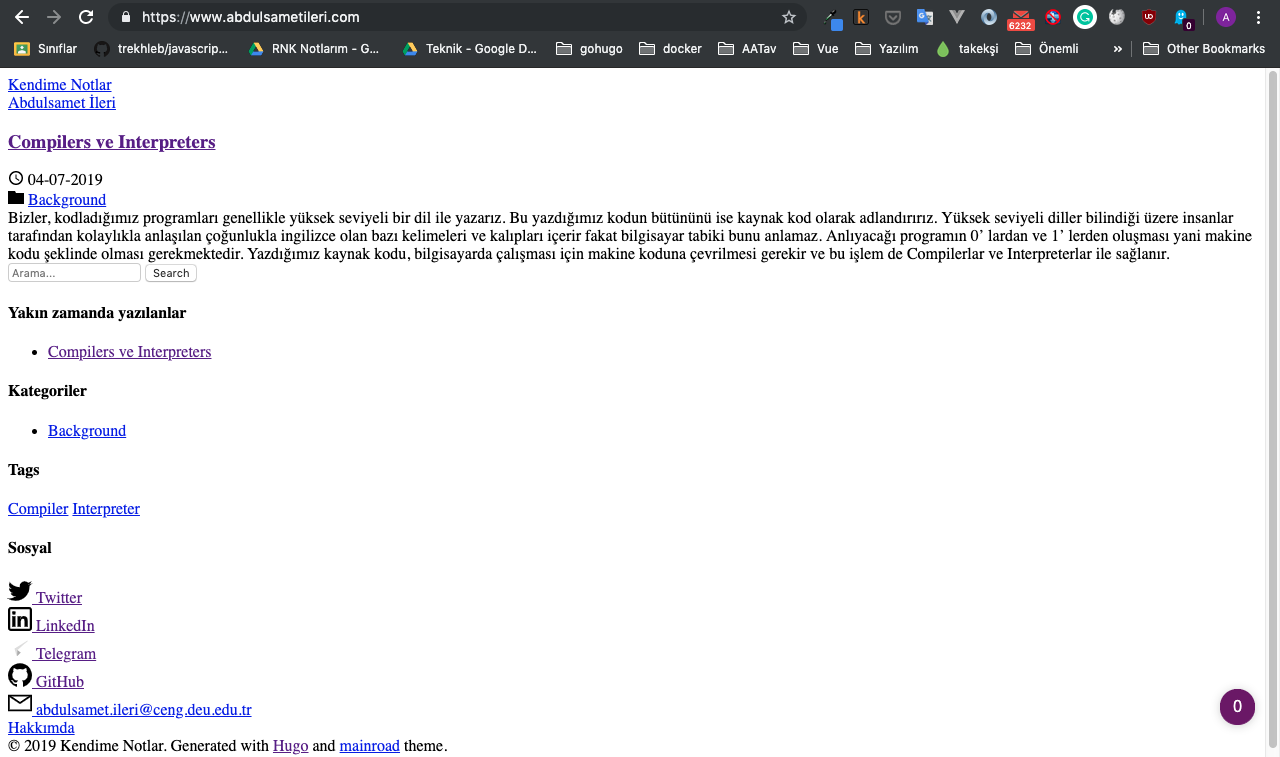Screen dimensions: 1280x757
Task: Expand hidden bookmarks with the chevron
Action: (1117, 47)
